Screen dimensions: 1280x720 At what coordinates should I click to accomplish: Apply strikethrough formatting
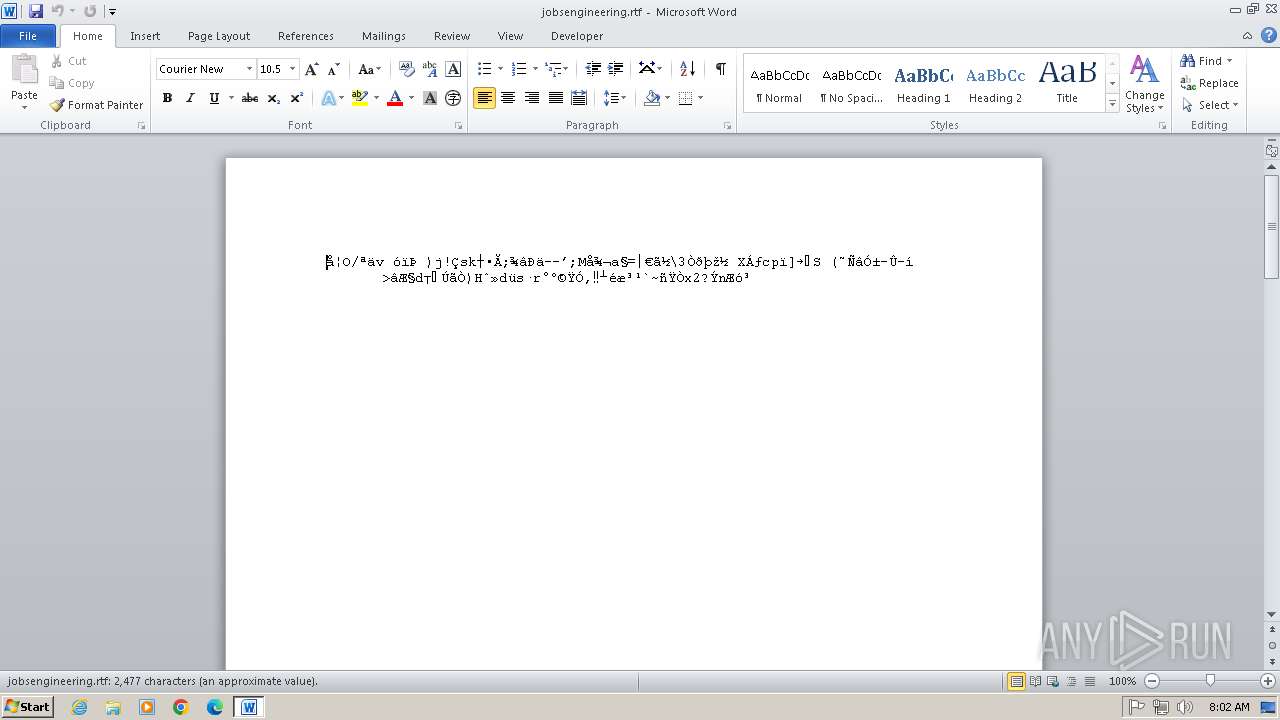click(250, 98)
